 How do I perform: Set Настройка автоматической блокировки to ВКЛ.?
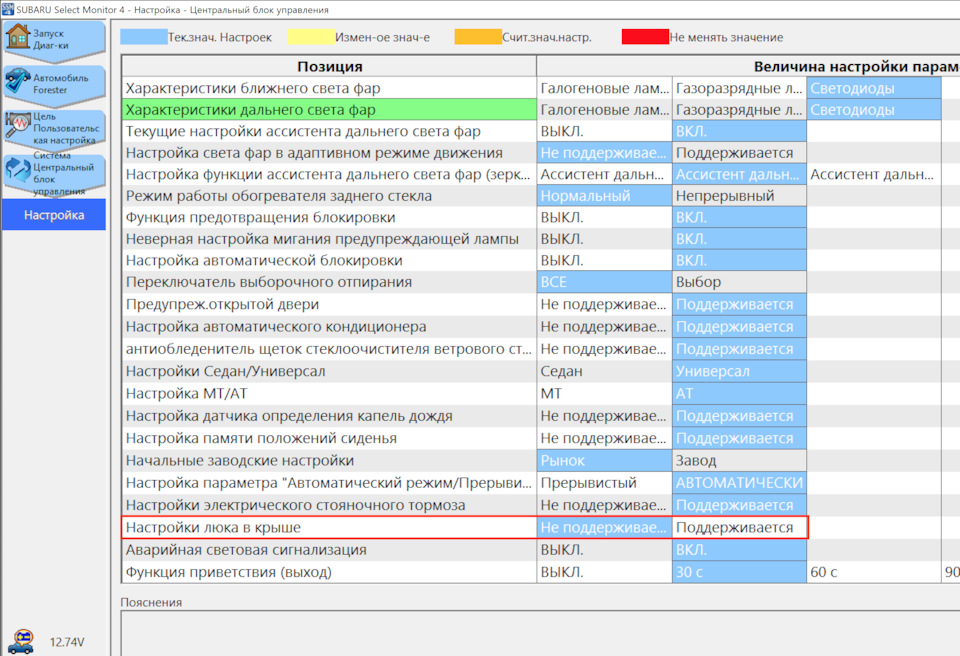pos(739,260)
